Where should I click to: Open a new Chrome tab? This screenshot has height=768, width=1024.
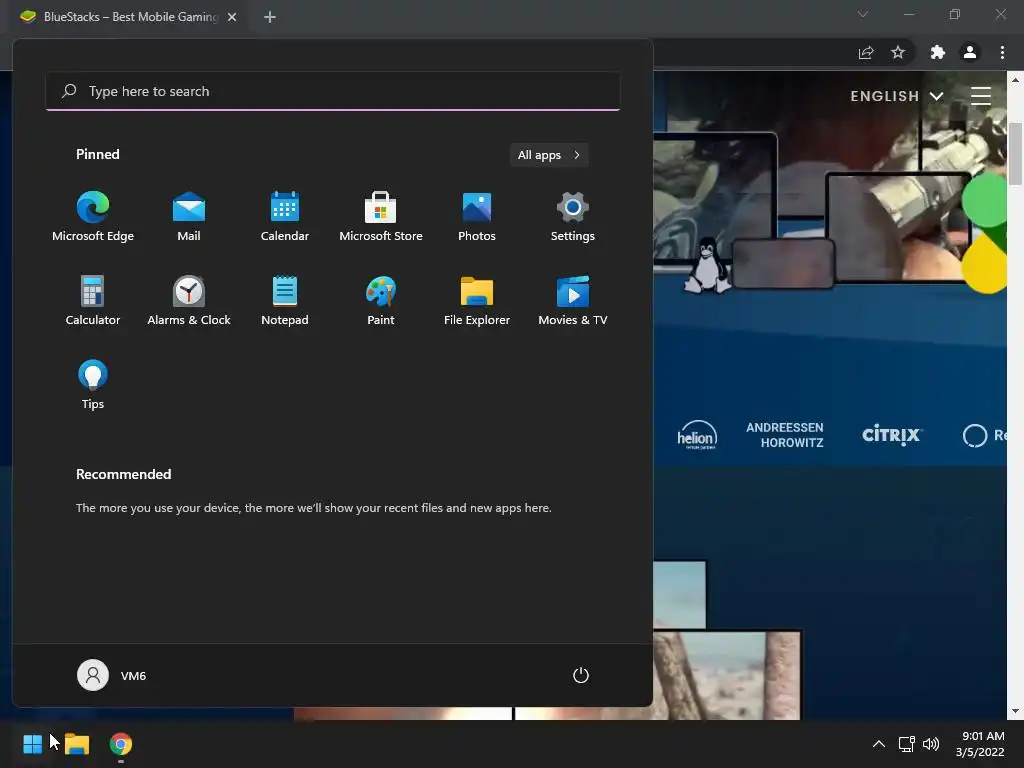(x=270, y=17)
